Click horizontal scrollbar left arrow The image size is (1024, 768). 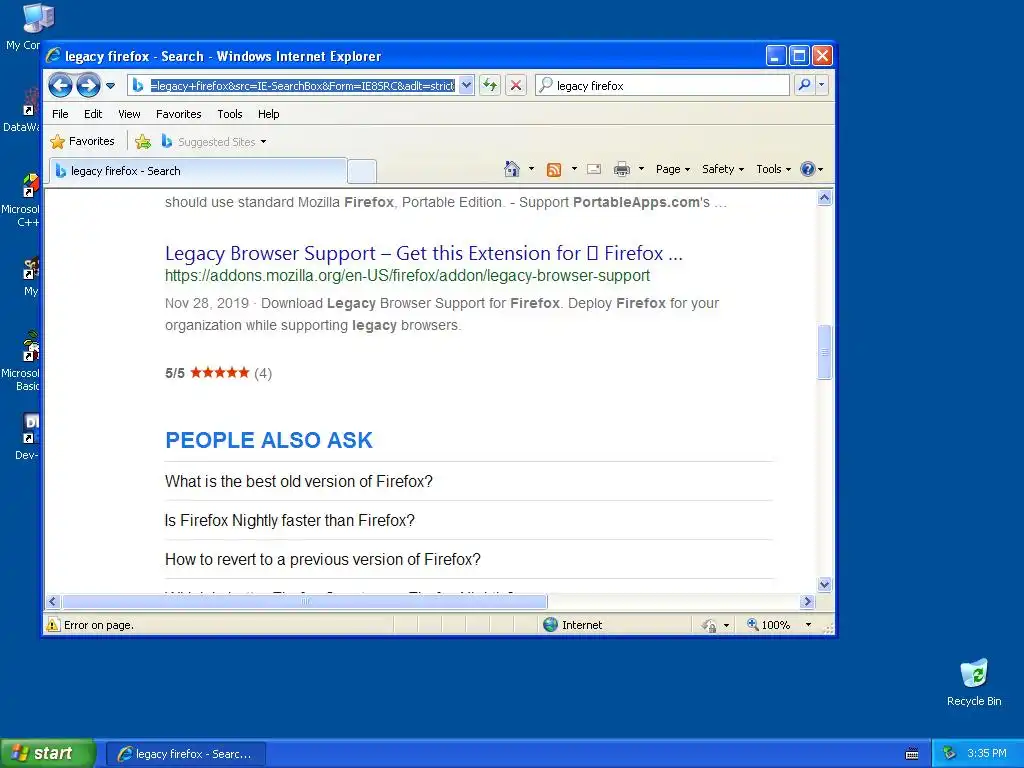53,601
